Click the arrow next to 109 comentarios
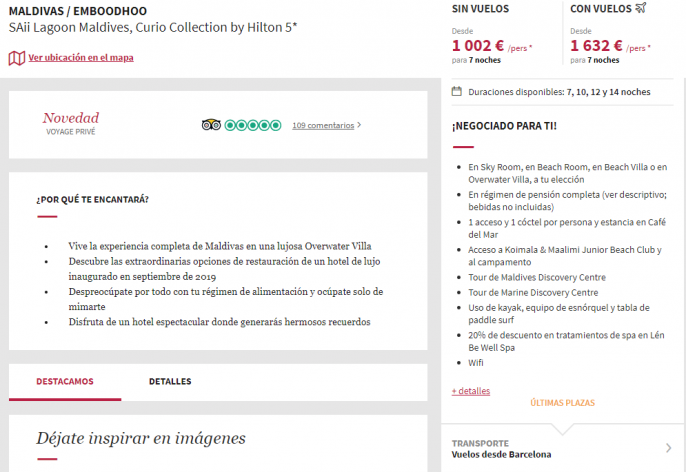 [x=359, y=125]
